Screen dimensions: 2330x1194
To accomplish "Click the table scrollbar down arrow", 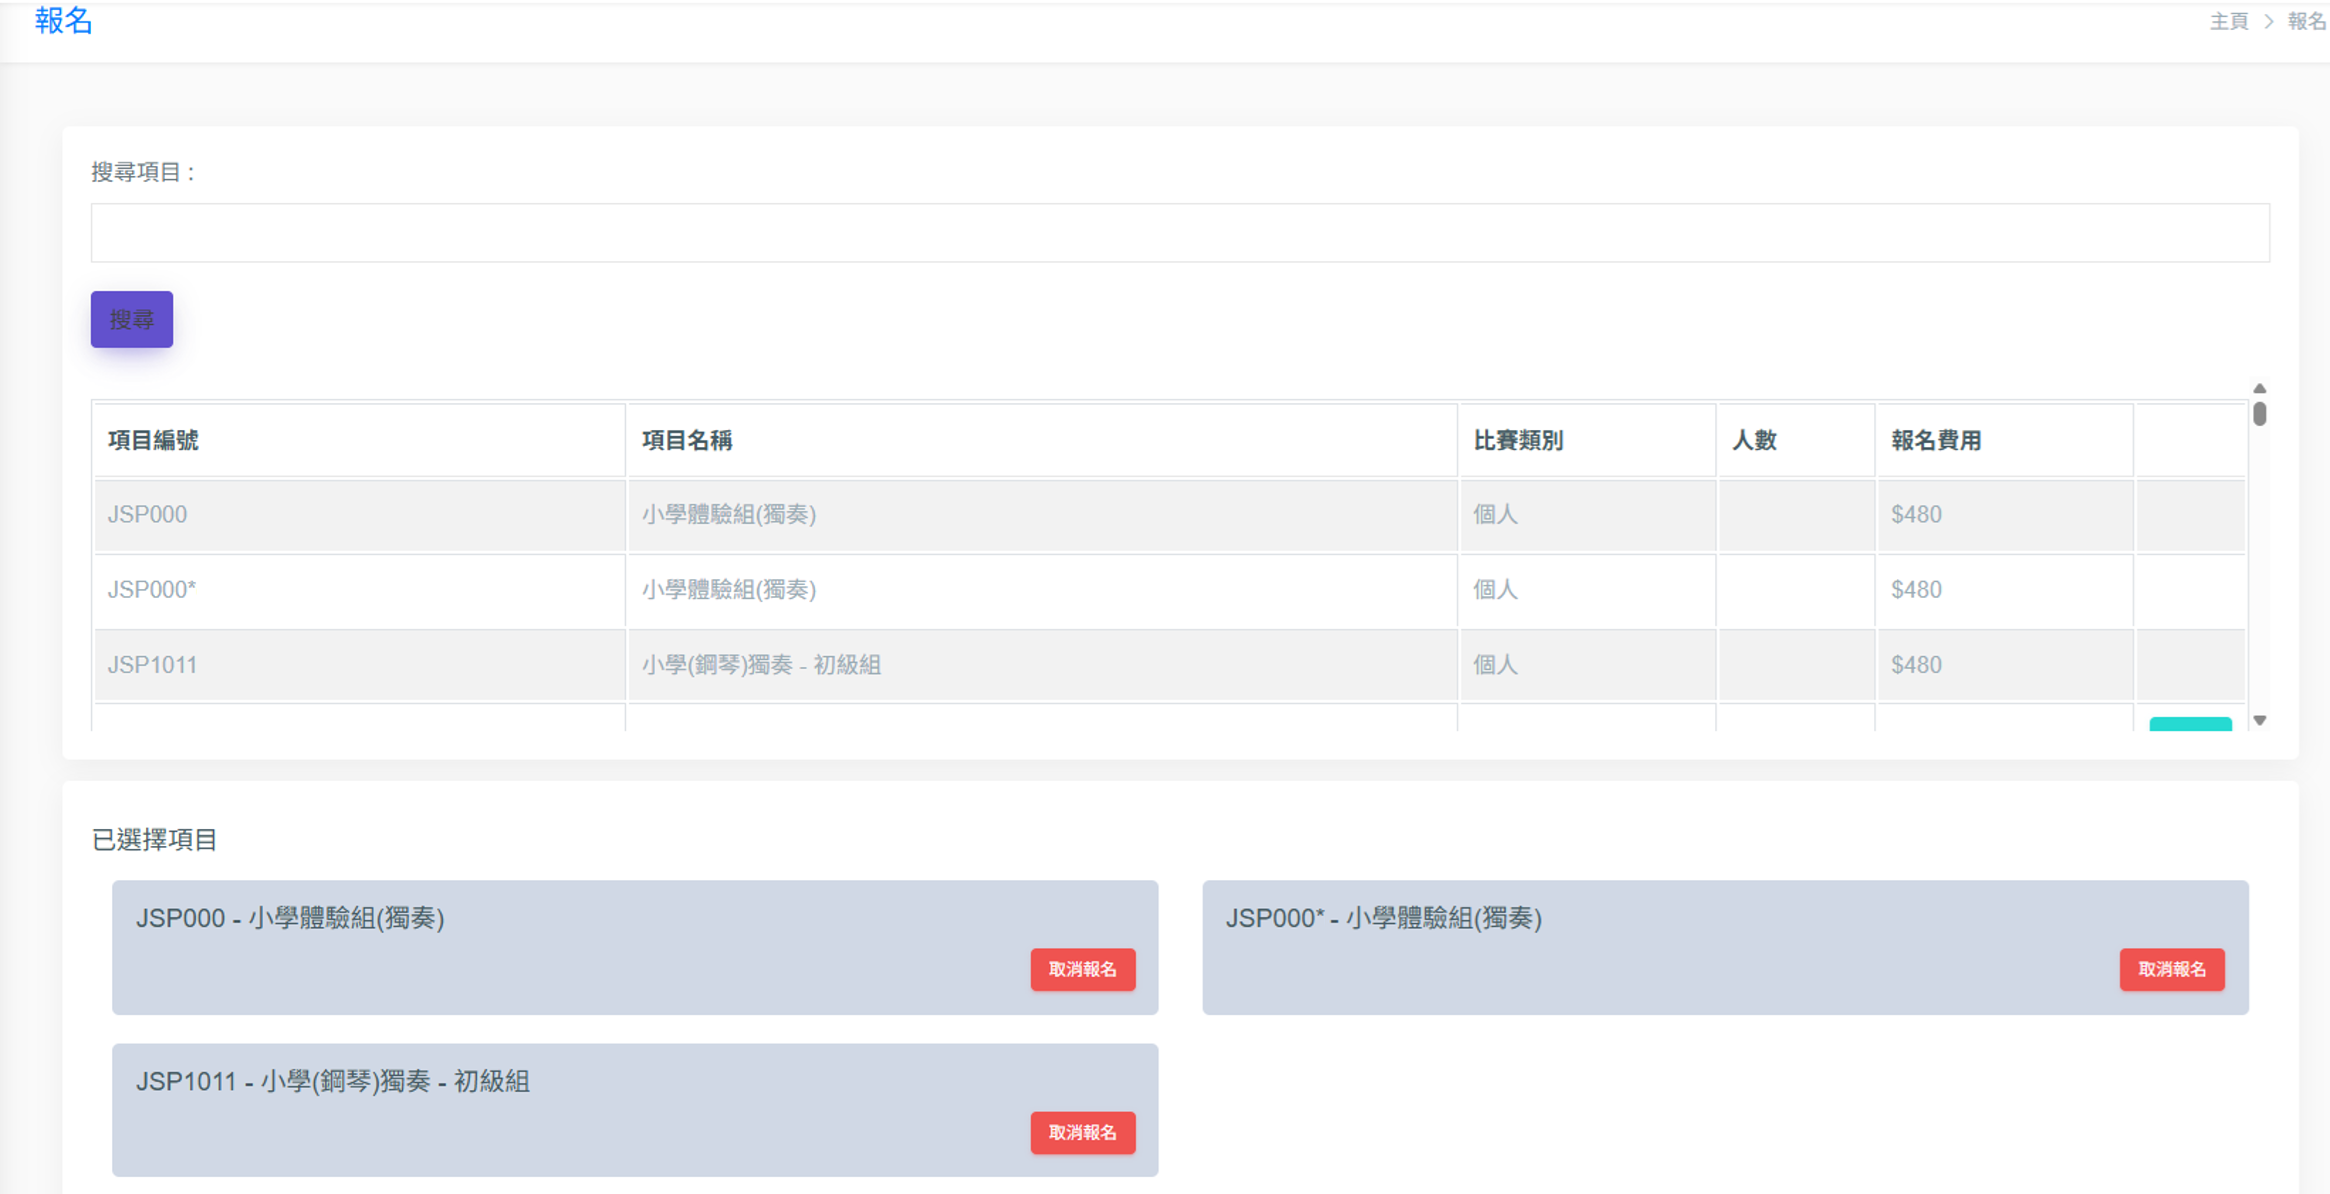I will coord(2259,720).
